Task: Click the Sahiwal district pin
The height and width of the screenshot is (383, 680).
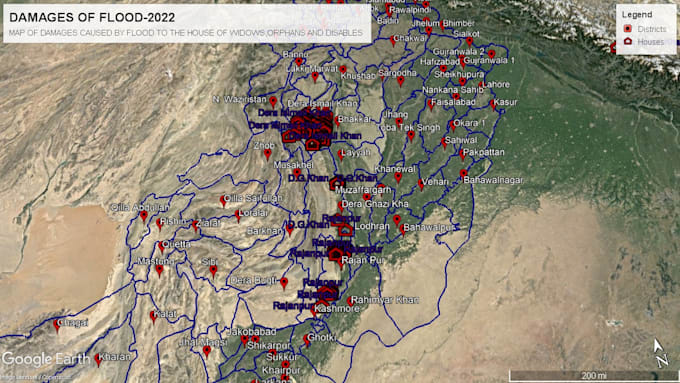Action: click(445, 142)
